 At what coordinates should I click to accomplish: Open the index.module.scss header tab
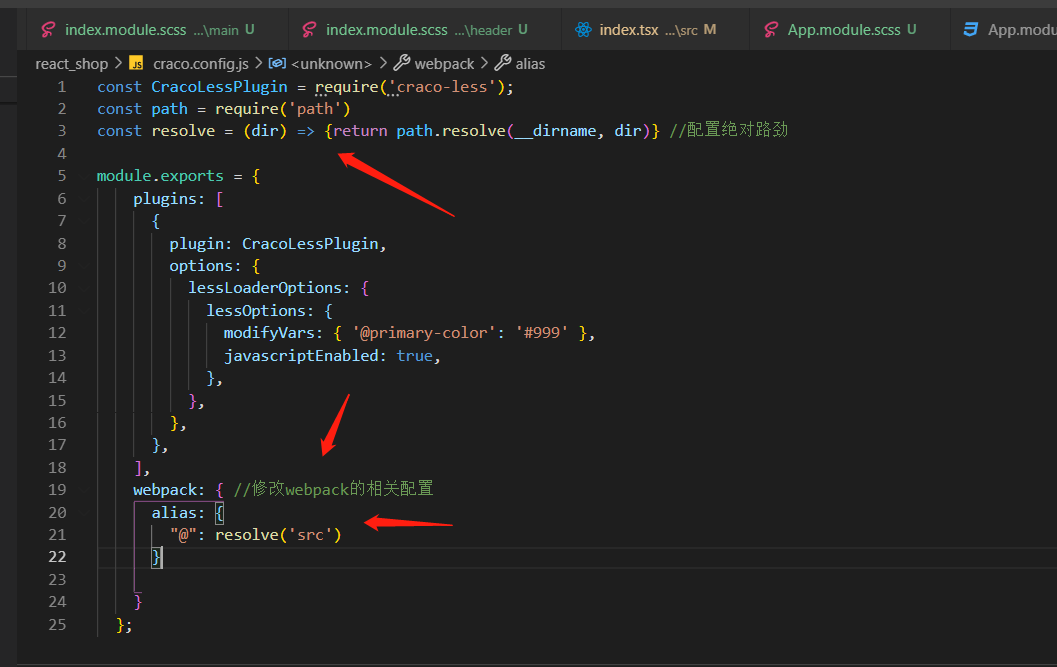pyautogui.click(x=424, y=30)
